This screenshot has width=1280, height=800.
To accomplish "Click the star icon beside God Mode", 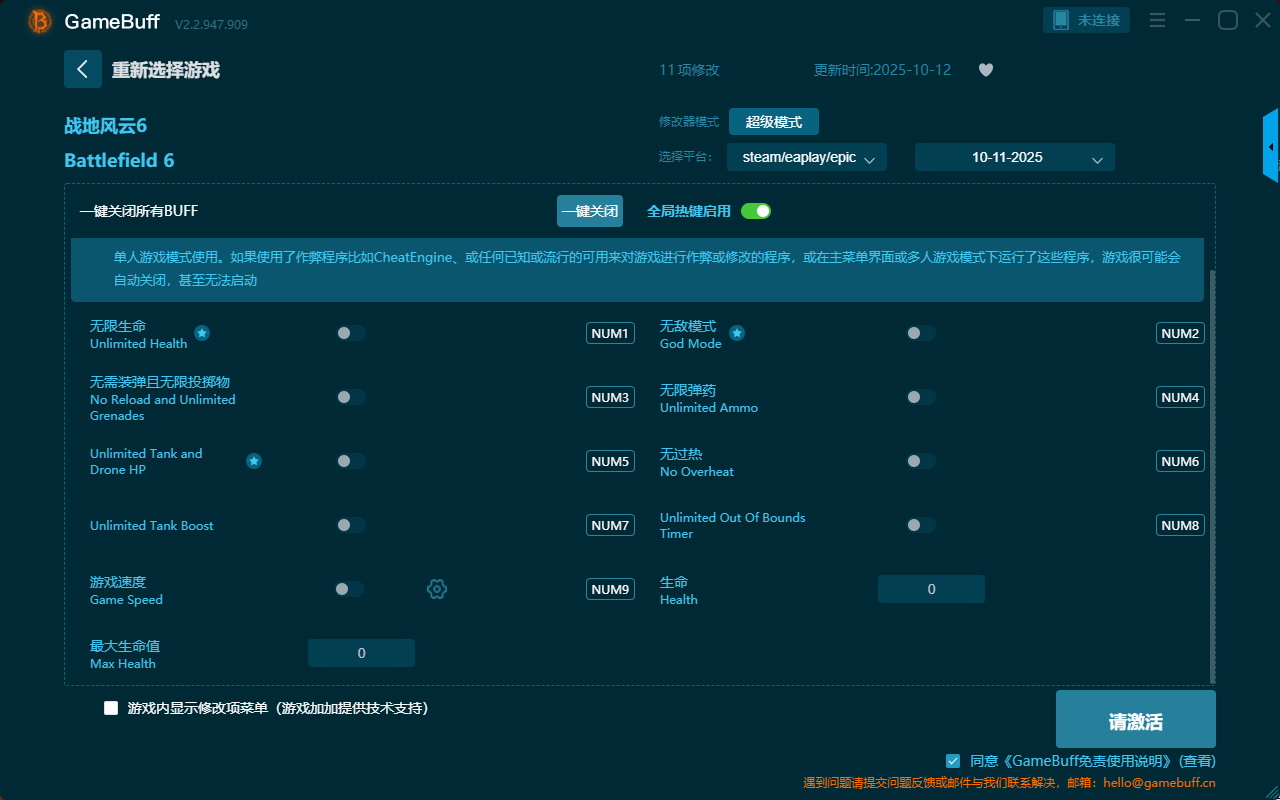I will [737, 333].
